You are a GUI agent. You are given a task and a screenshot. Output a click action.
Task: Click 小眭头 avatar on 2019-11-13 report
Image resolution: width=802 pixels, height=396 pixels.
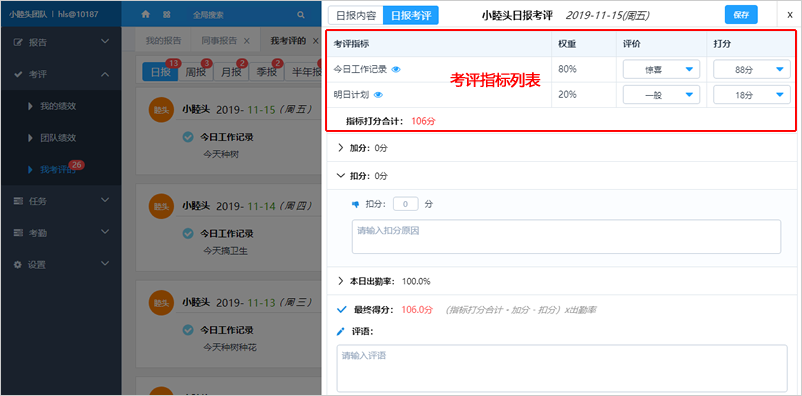click(161, 302)
